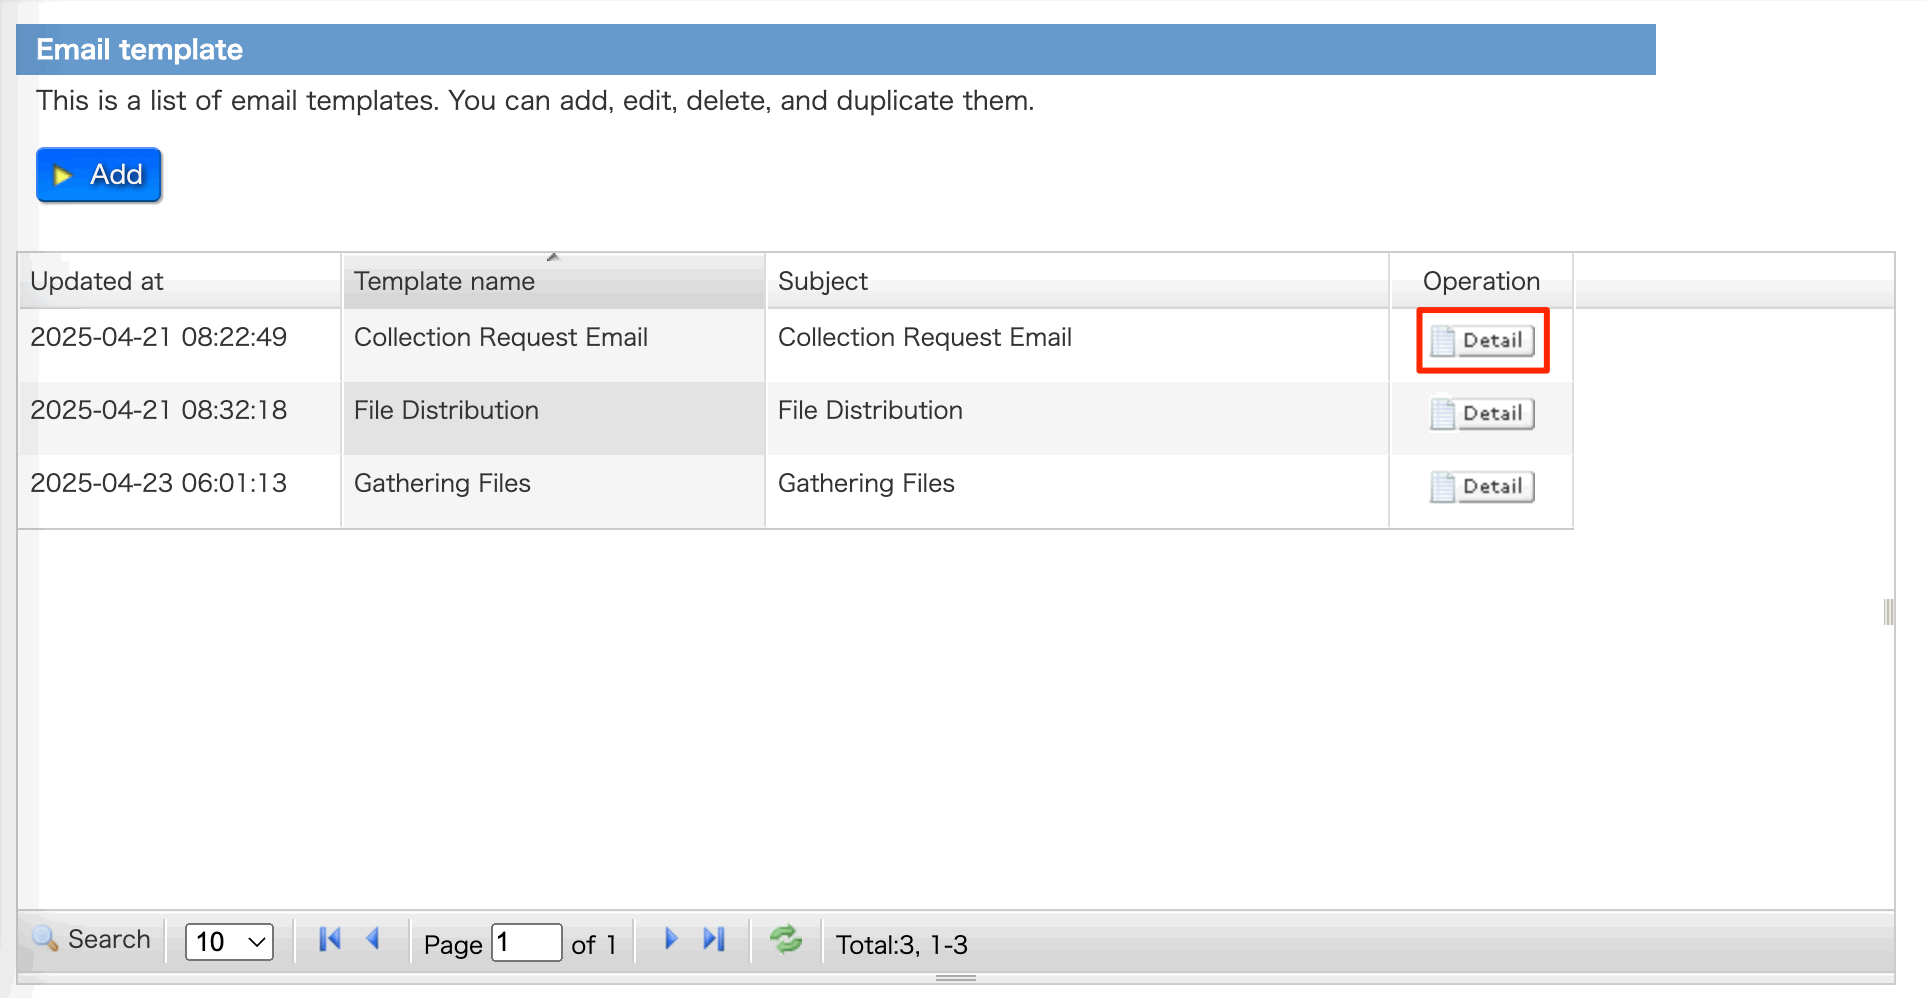Open Detail for the Gathering Files template

(1481, 487)
